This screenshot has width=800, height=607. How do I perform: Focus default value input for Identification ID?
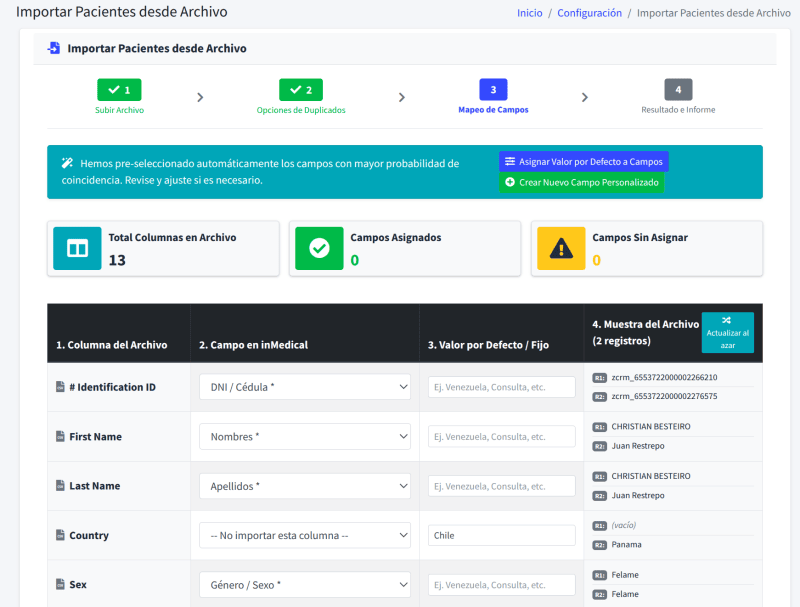[x=502, y=387]
